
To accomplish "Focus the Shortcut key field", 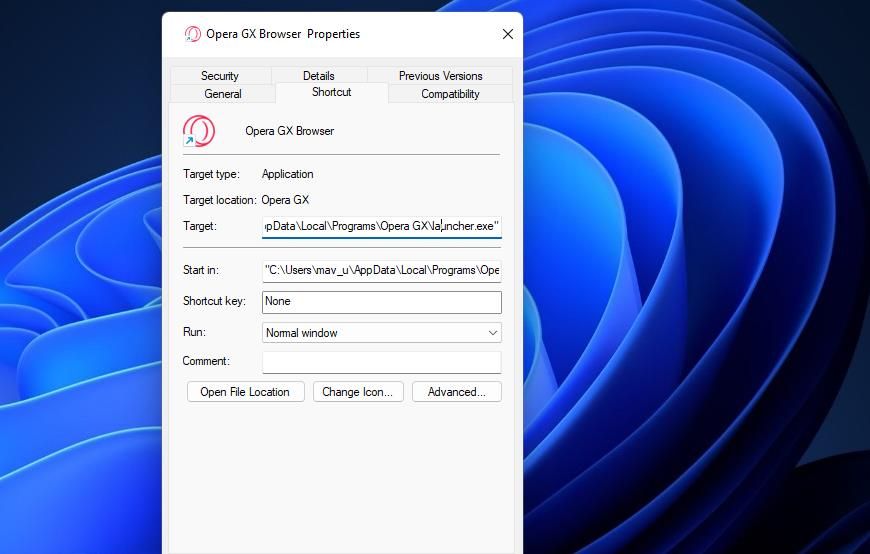I will (382, 302).
